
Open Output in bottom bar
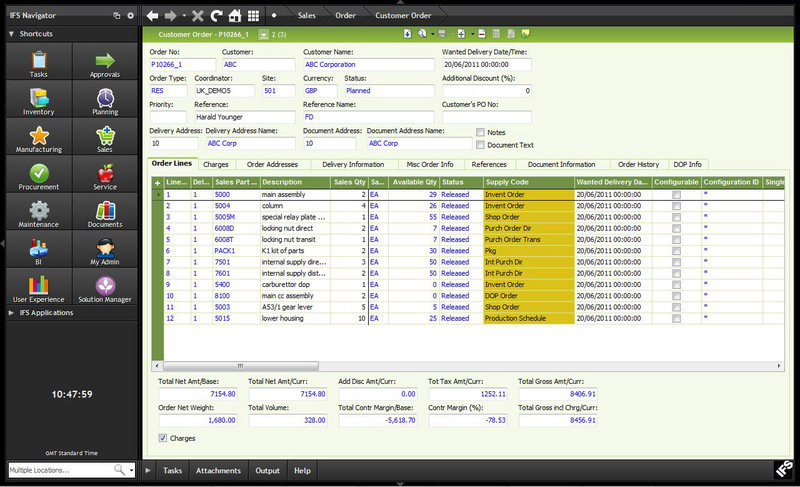point(267,471)
